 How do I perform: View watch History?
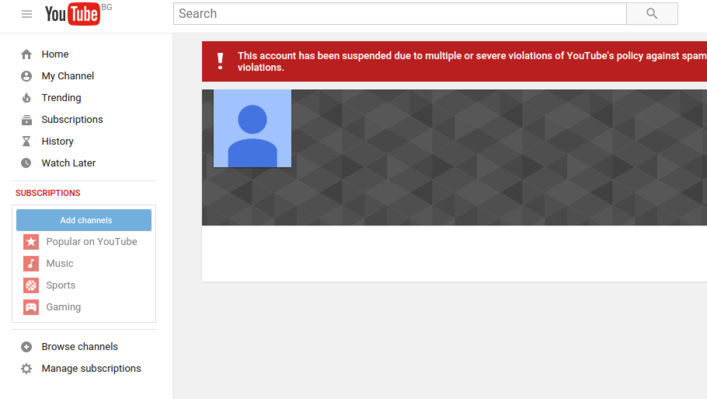tap(57, 141)
